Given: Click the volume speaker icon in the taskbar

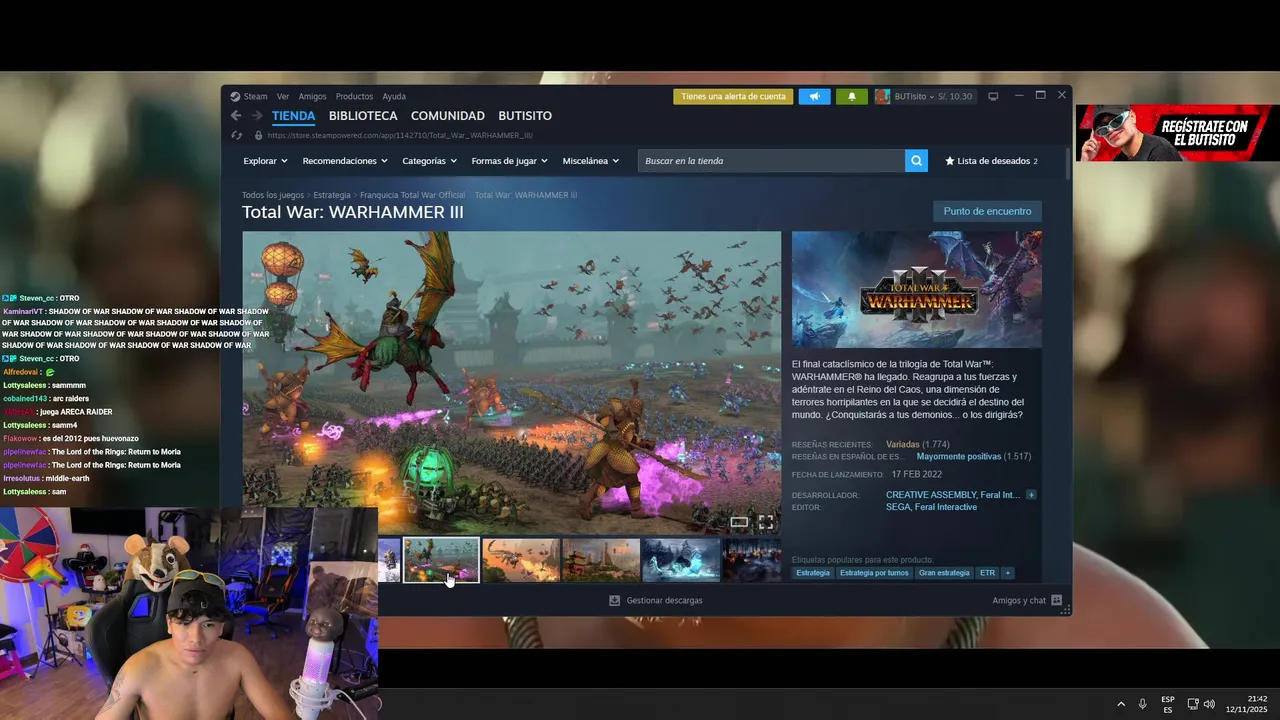Looking at the screenshot, I should (x=1209, y=704).
